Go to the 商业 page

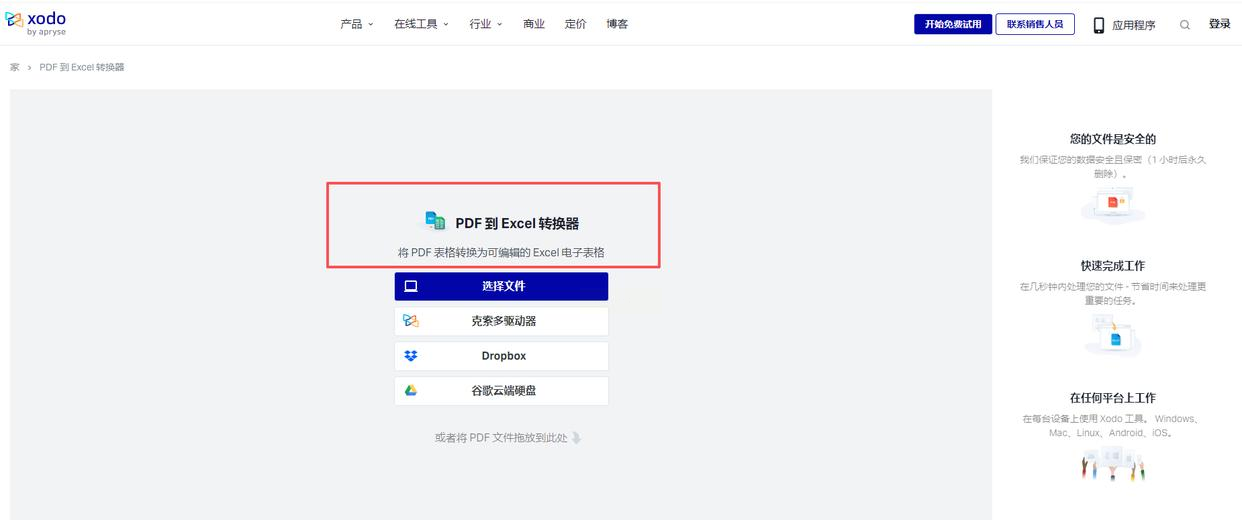tap(534, 24)
